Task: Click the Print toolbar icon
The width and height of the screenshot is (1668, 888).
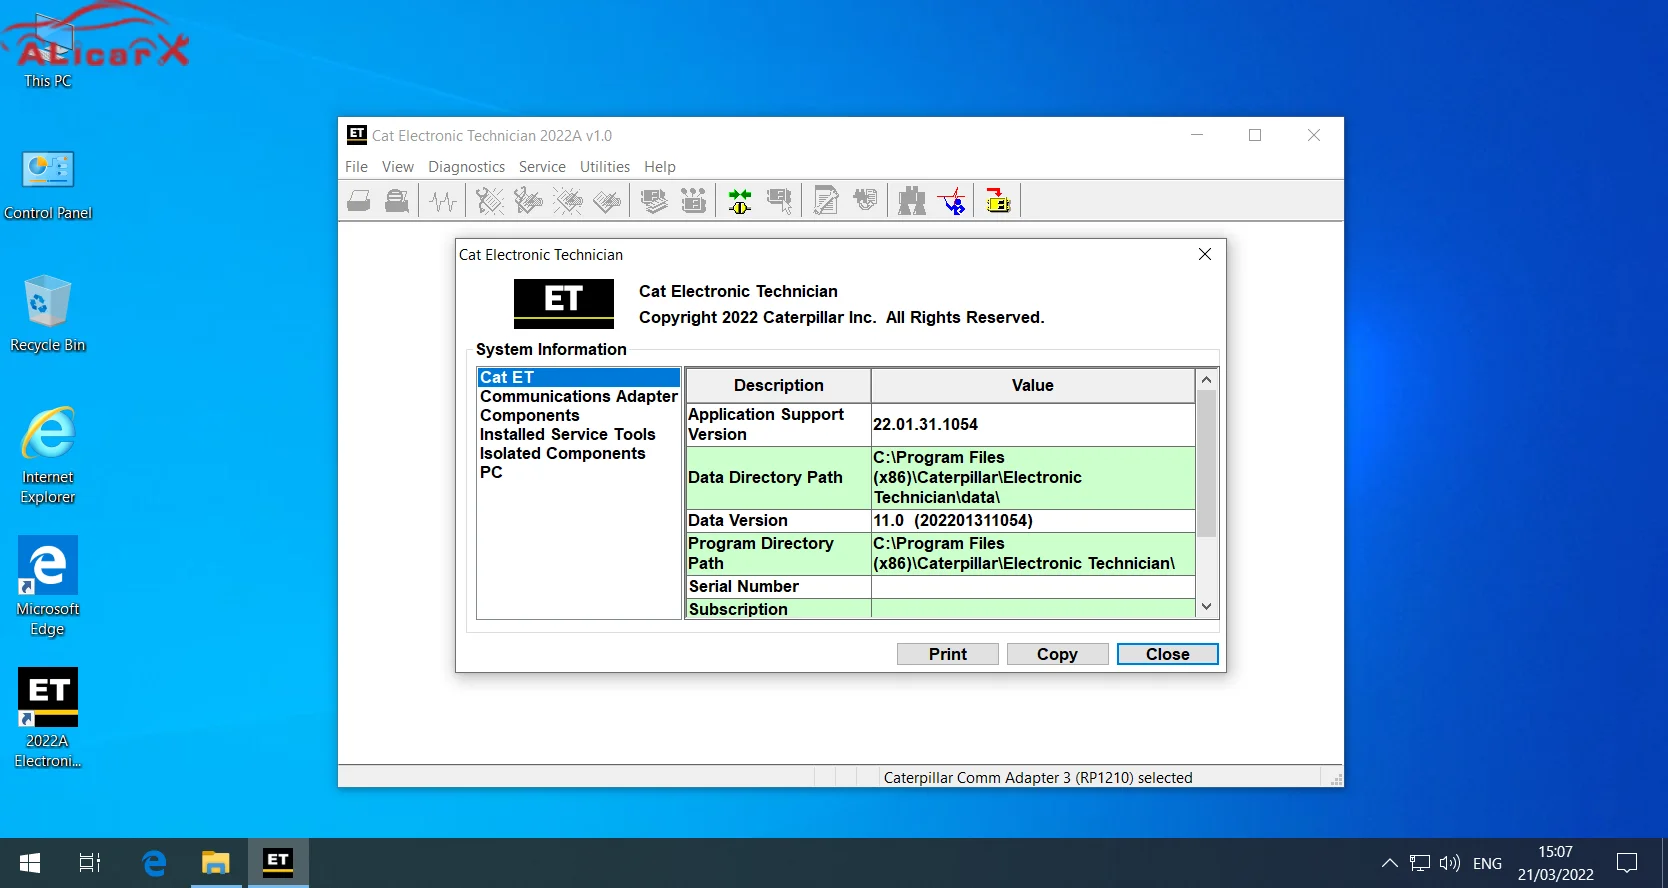Action: coord(359,201)
